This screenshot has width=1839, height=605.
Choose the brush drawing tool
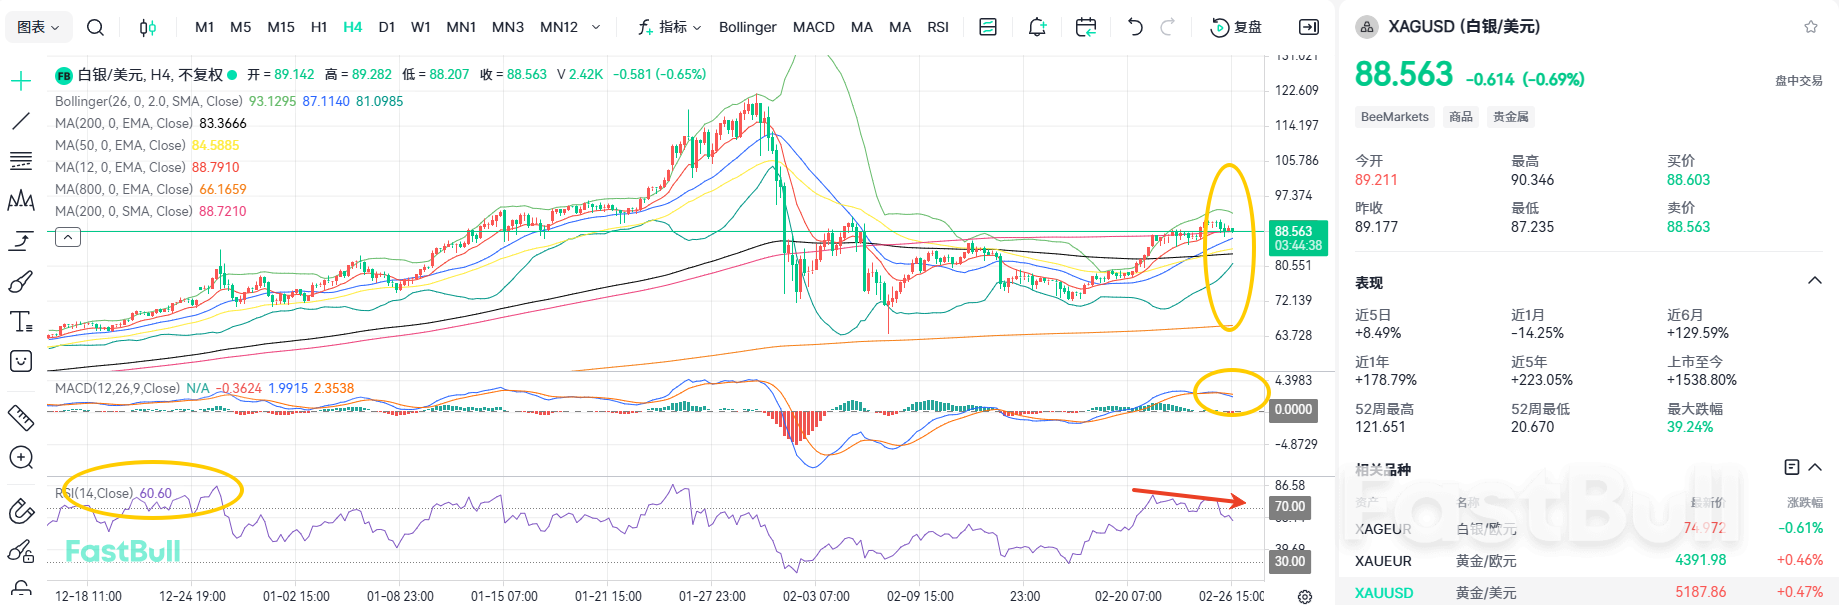tap(21, 282)
